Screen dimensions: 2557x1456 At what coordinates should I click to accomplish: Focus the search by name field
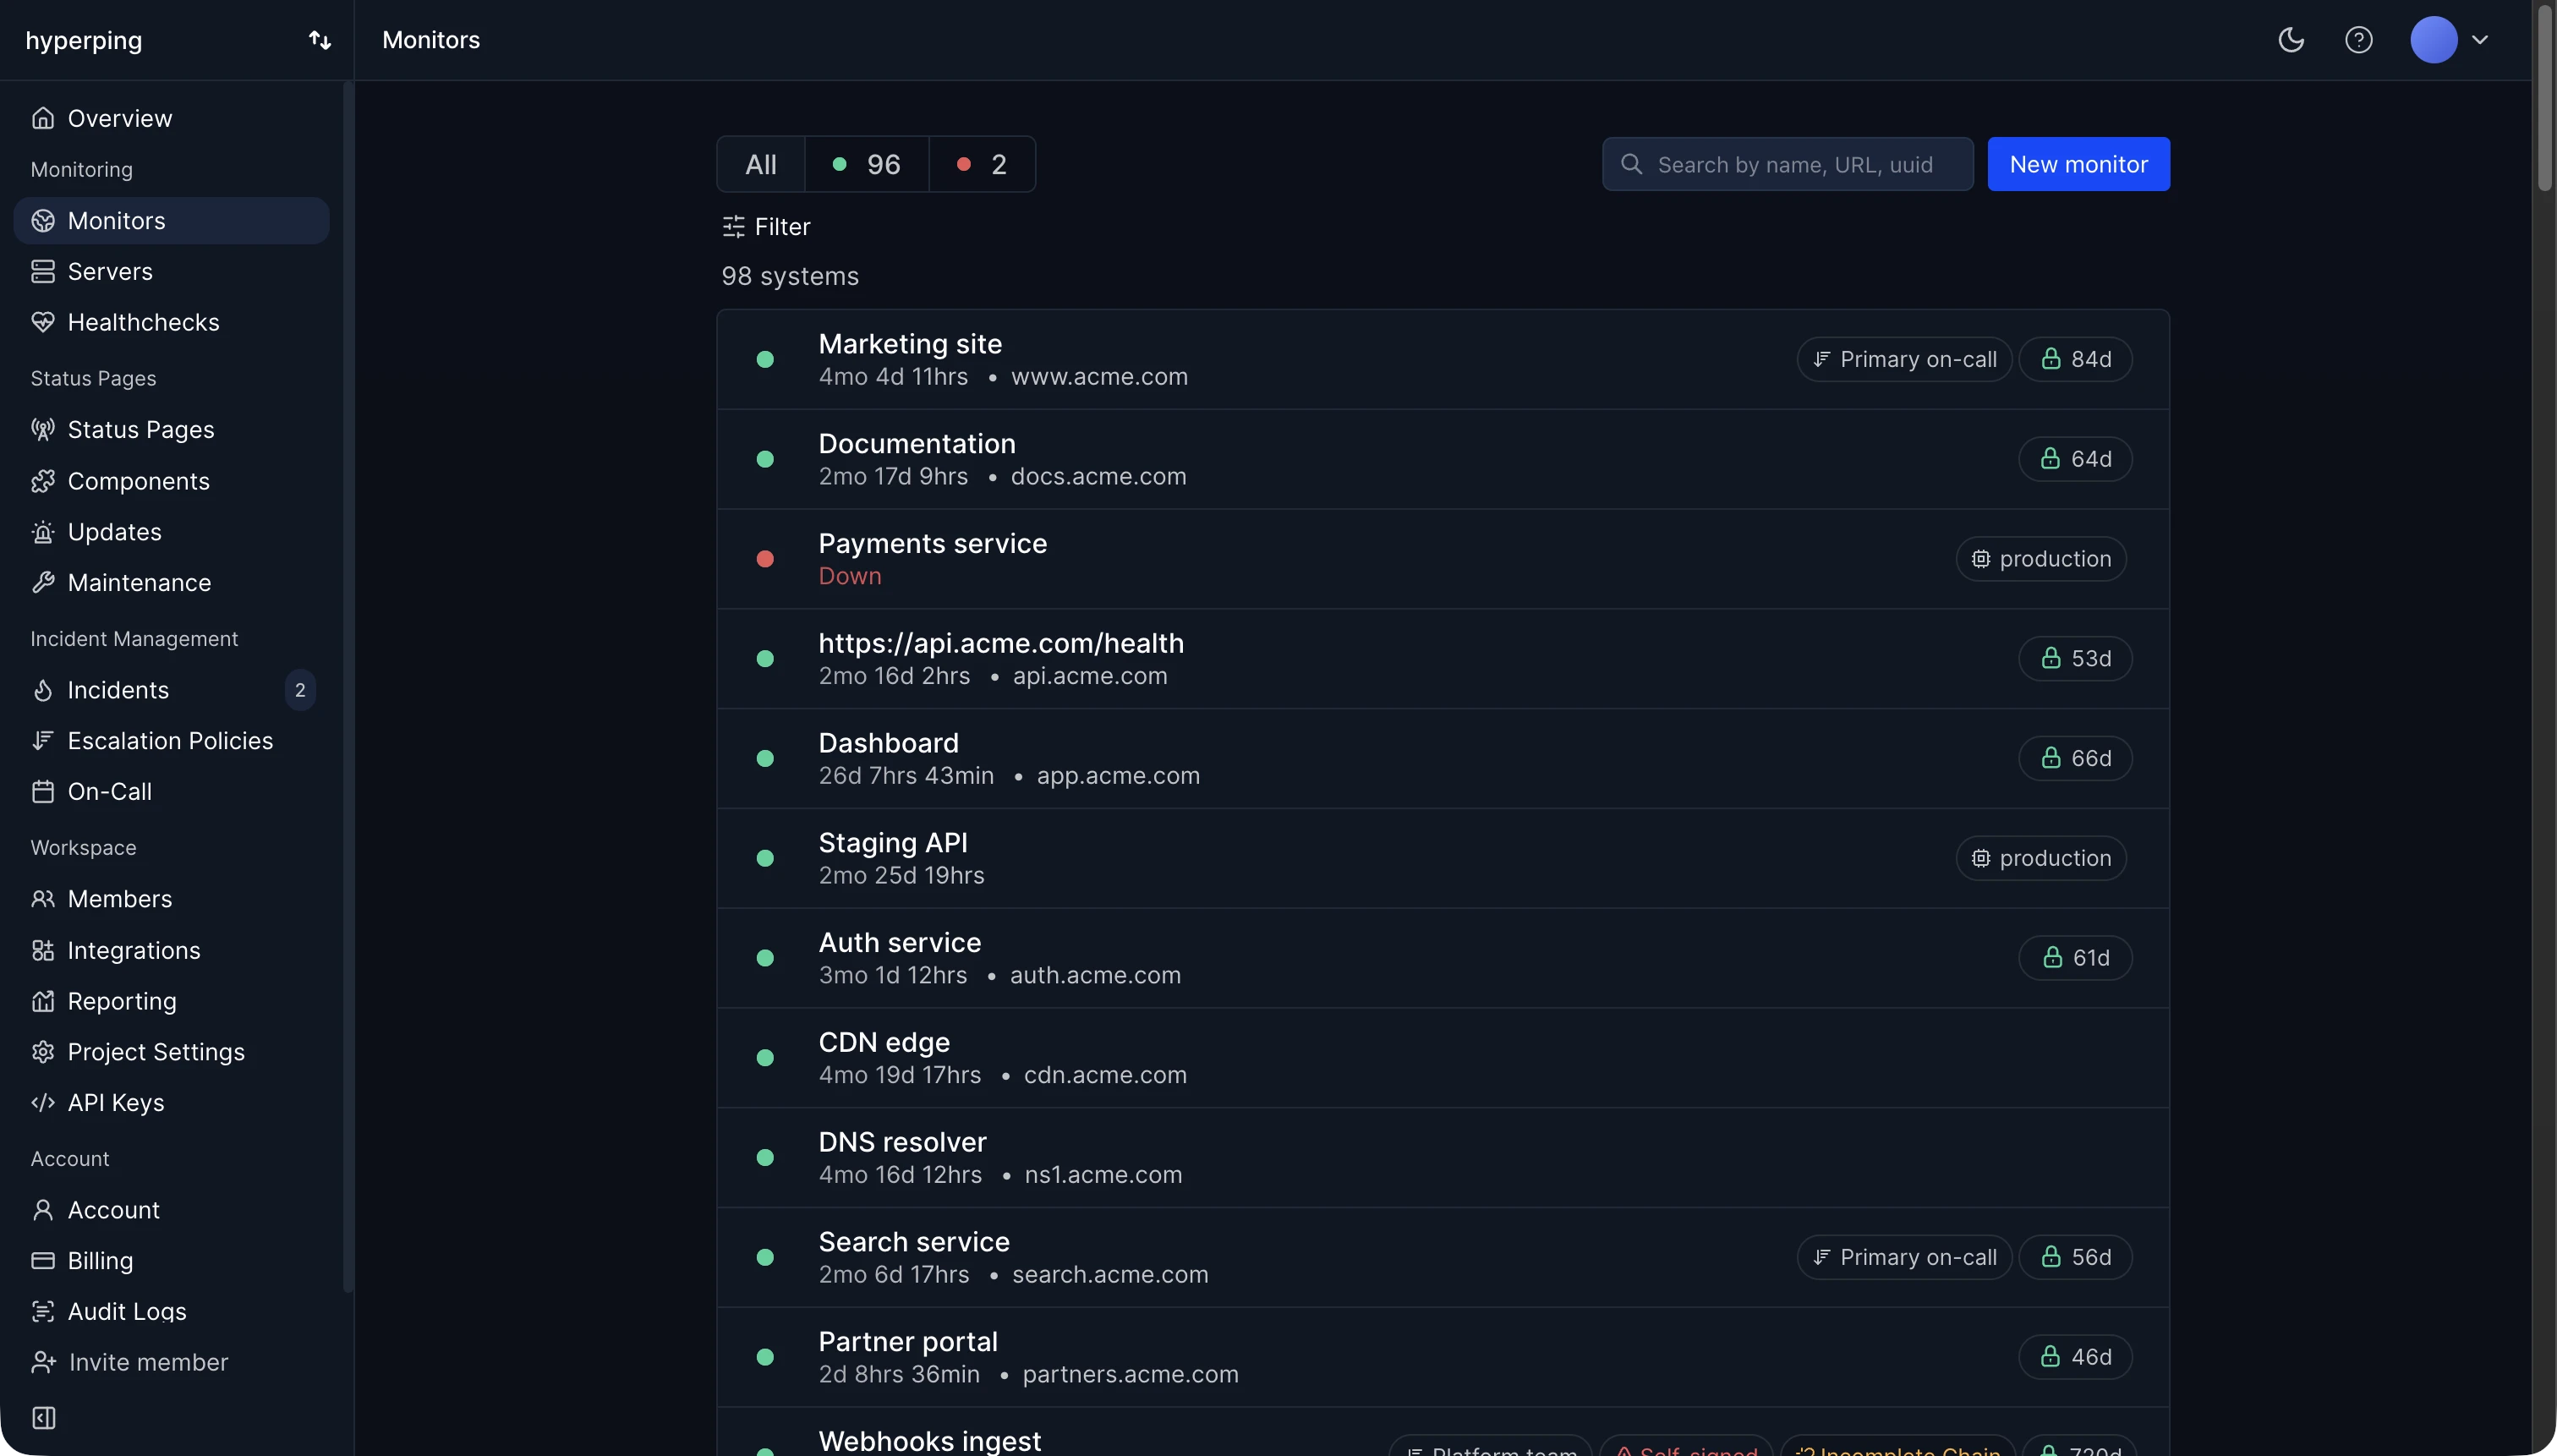(1788, 164)
